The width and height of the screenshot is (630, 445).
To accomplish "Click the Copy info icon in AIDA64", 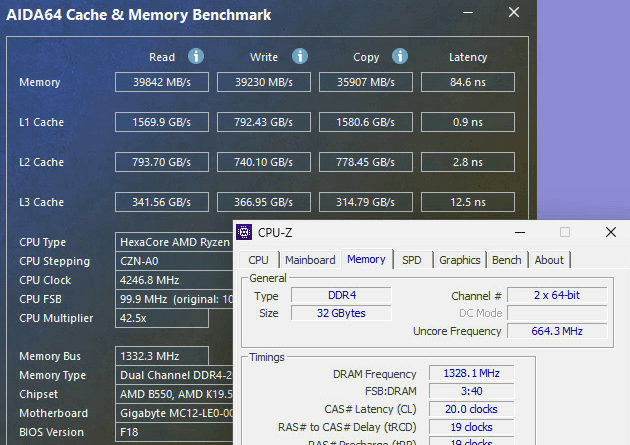I will pyautogui.click(x=400, y=56).
